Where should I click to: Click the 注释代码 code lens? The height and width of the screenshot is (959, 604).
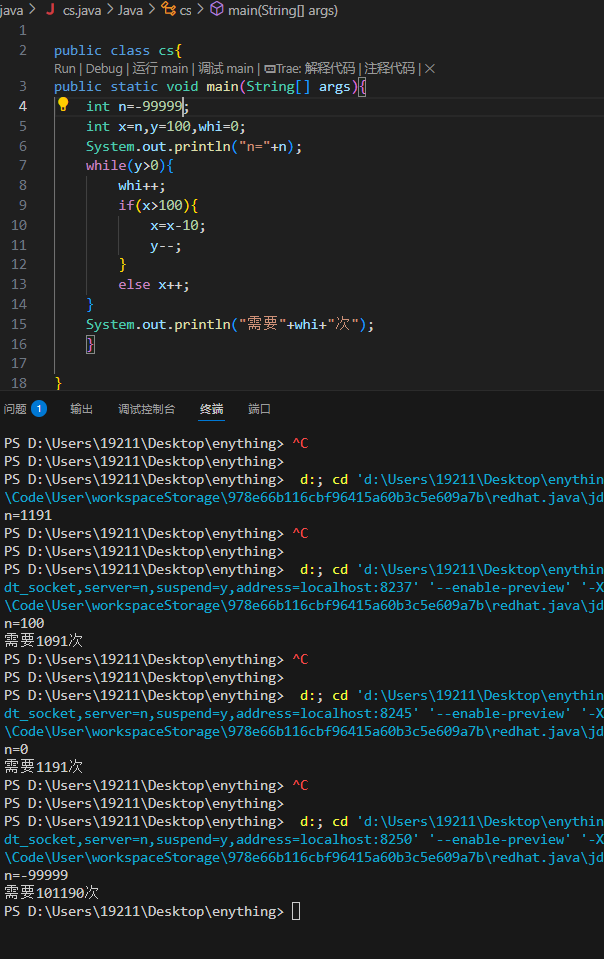pos(389,68)
